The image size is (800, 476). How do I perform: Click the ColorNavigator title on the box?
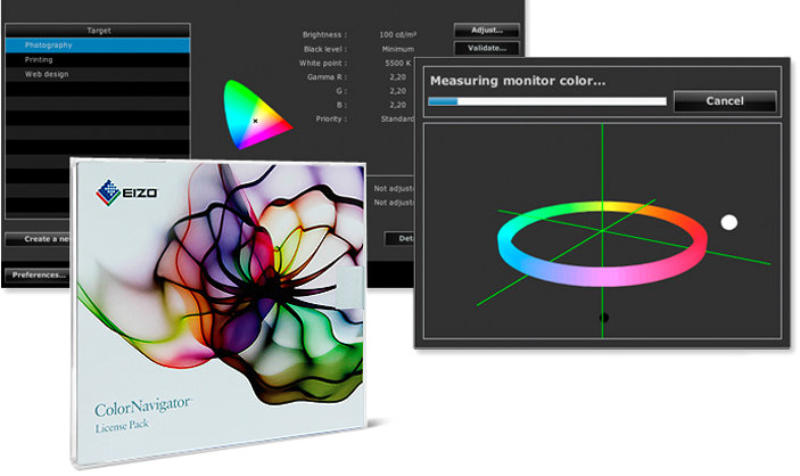click(142, 406)
